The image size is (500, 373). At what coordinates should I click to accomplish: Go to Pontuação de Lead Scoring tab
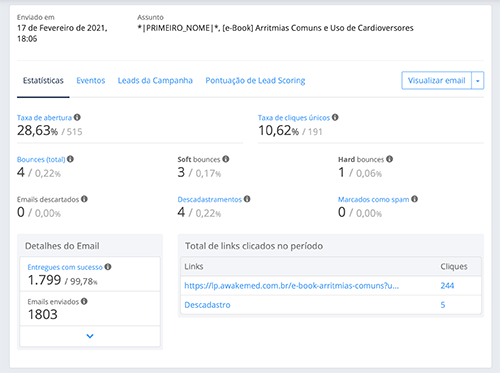255,81
